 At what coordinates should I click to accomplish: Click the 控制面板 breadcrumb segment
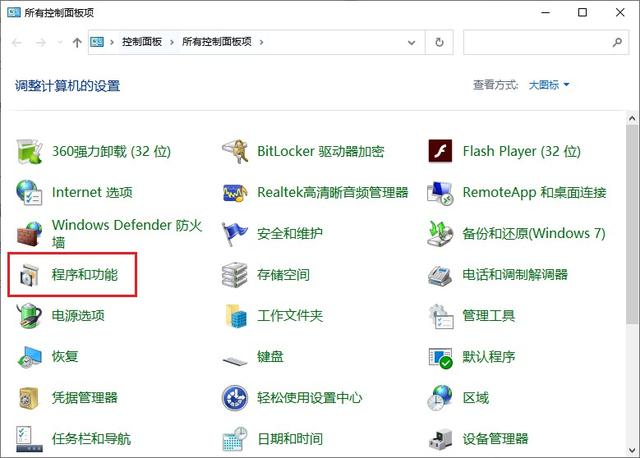[142, 42]
